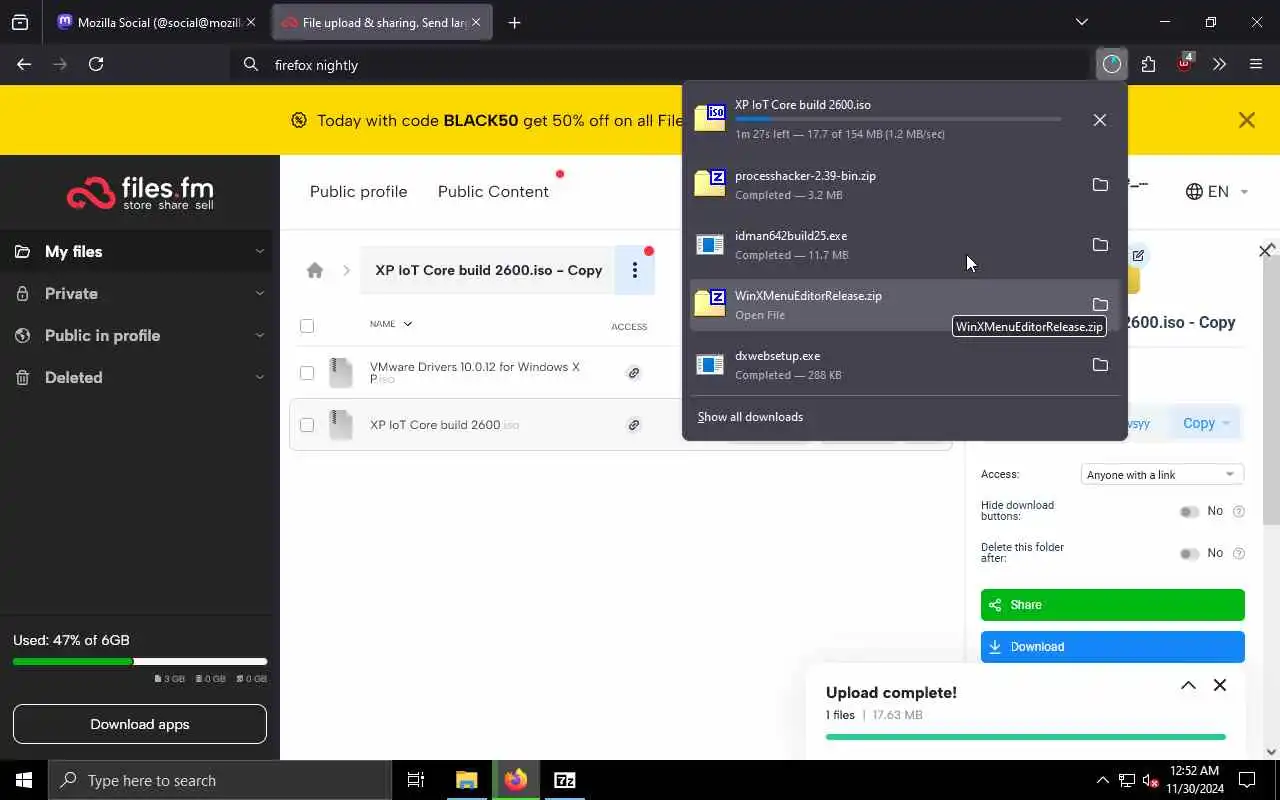Screen dimensions: 1280x800
Task: Click Show all downloads
Action: click(750, 417)
